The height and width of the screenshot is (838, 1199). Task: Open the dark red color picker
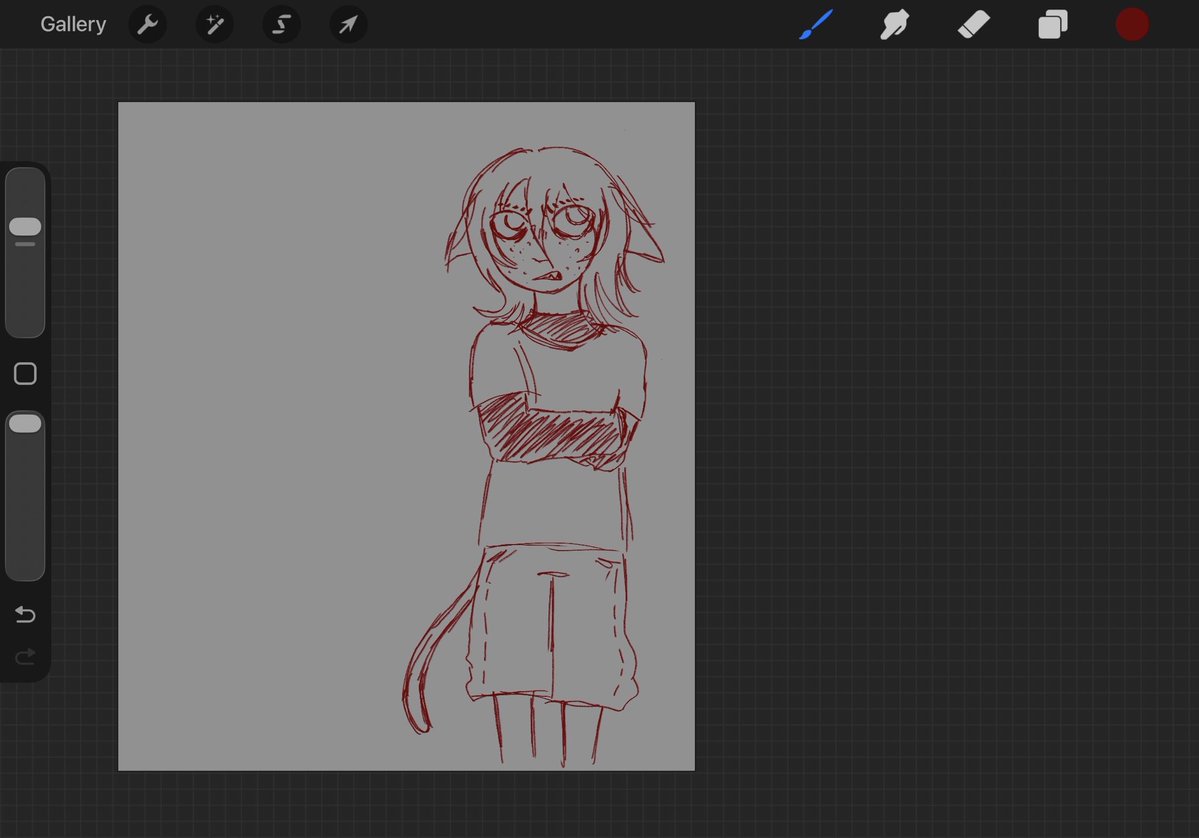pyautogui.click(x=1132, y=24)
